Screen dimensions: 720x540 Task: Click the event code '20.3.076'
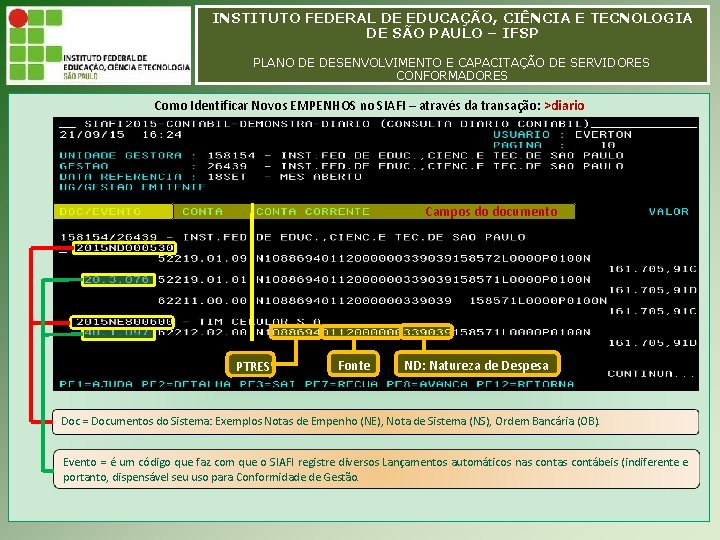pyautogui.click(x=118, y=280)
